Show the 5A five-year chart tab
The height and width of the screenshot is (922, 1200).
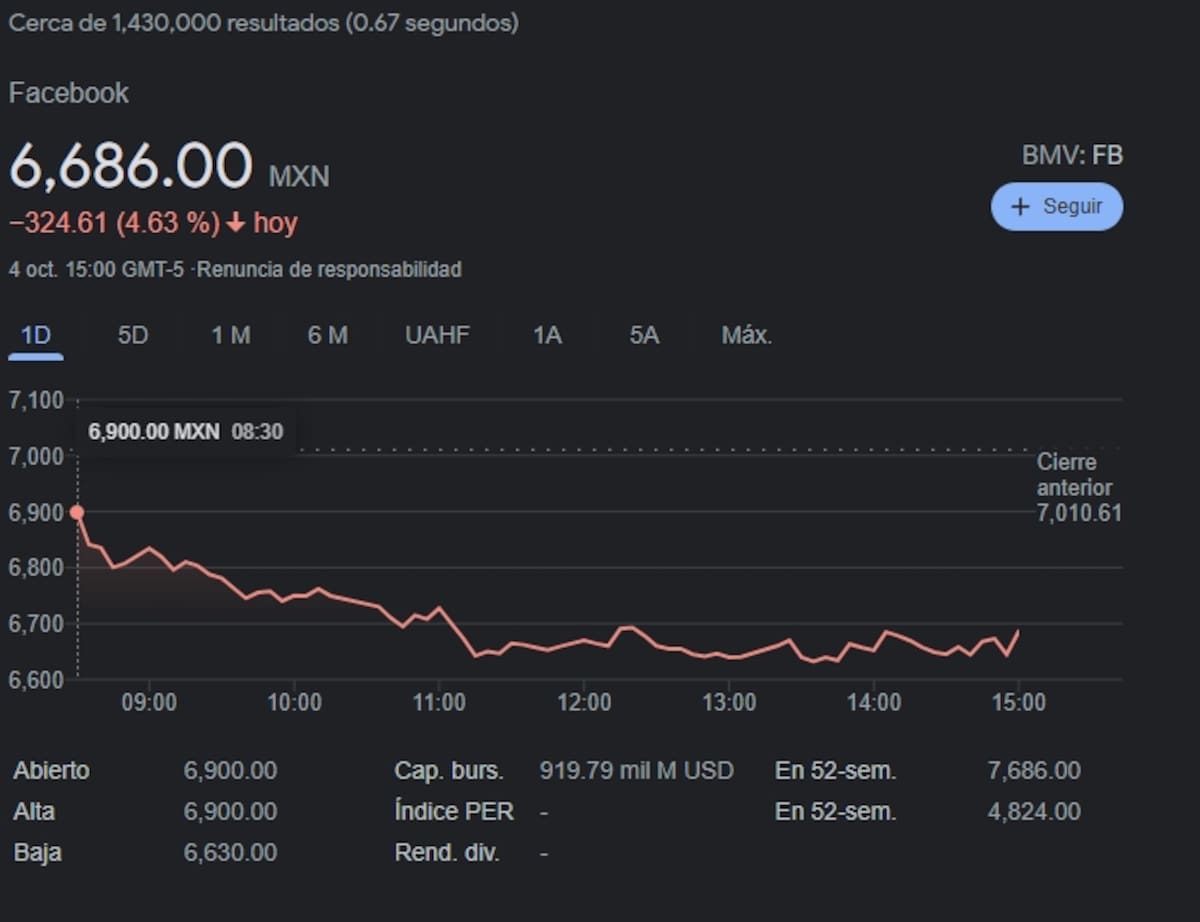[x=644, y=336]
